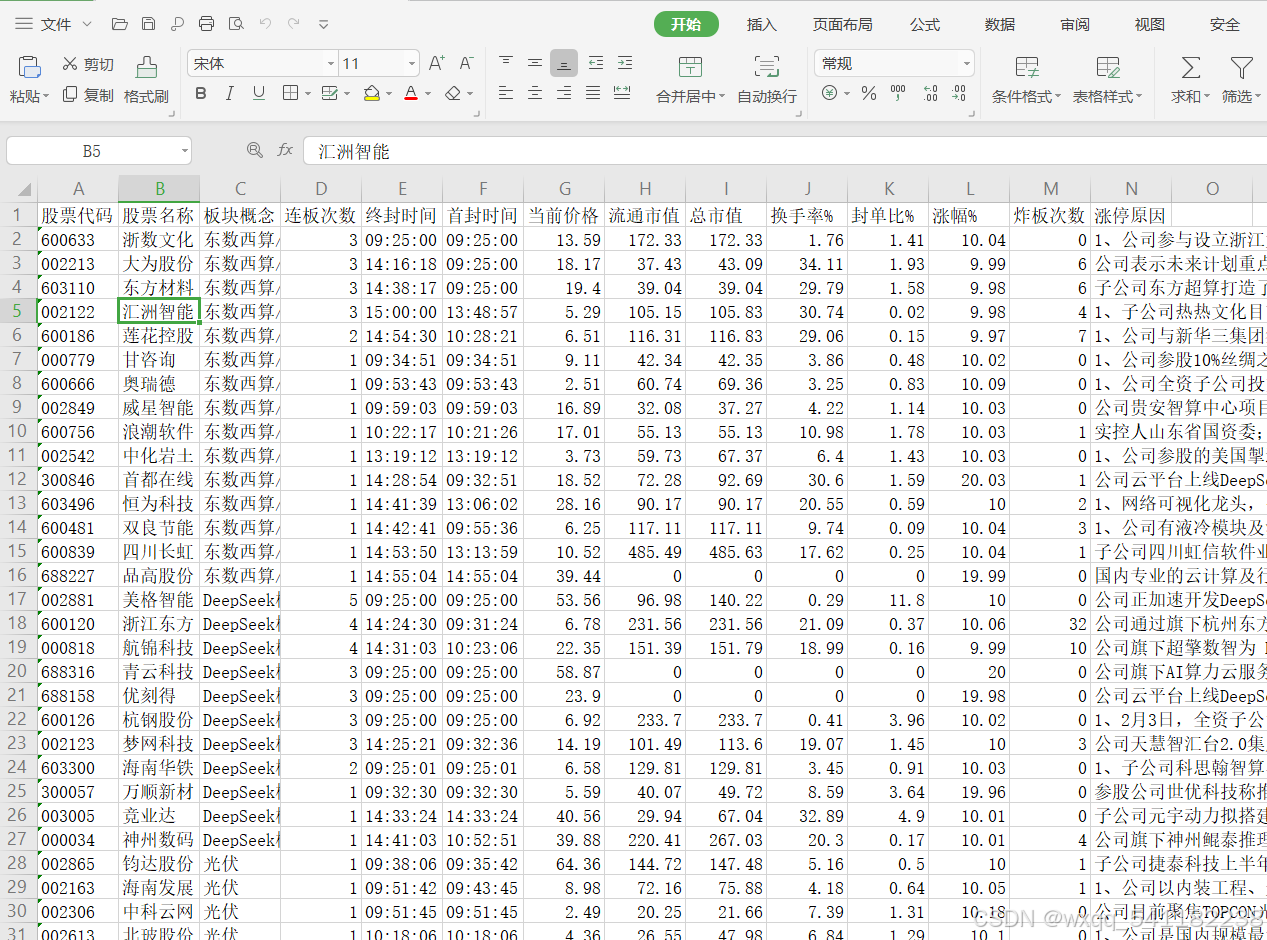The height and width of the screenshot is (940, 1267).
Task: Align text to the vertical middle
Action: click(x=535, y=63)
